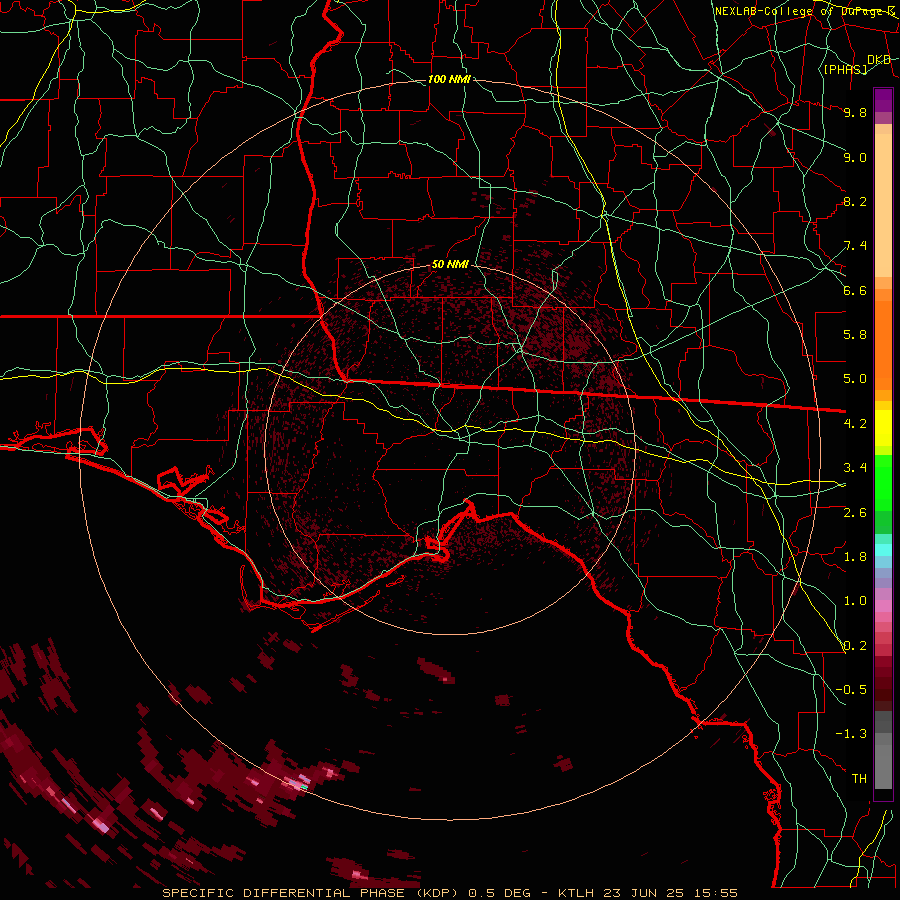This screenshot has width=900, height=900.
Task: Click the 8.2 legend value
Action: [x=855, y=201]
